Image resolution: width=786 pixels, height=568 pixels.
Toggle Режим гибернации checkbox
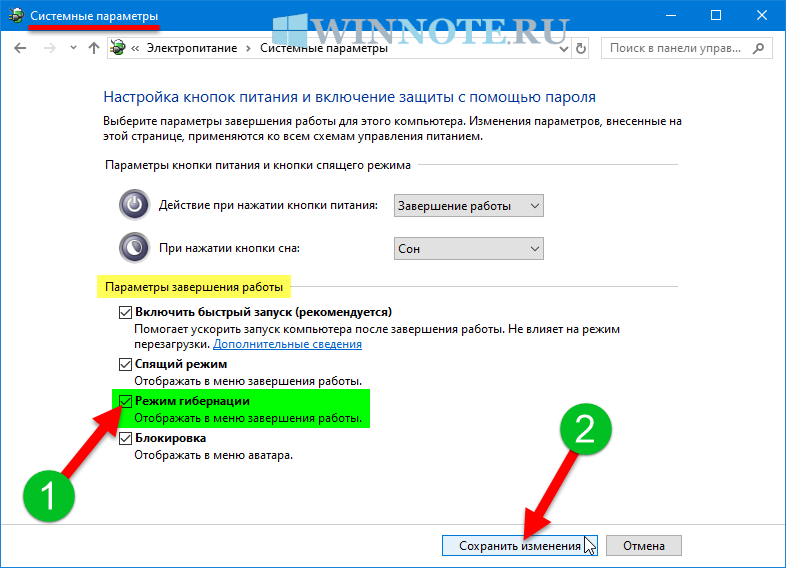point(125,401)
